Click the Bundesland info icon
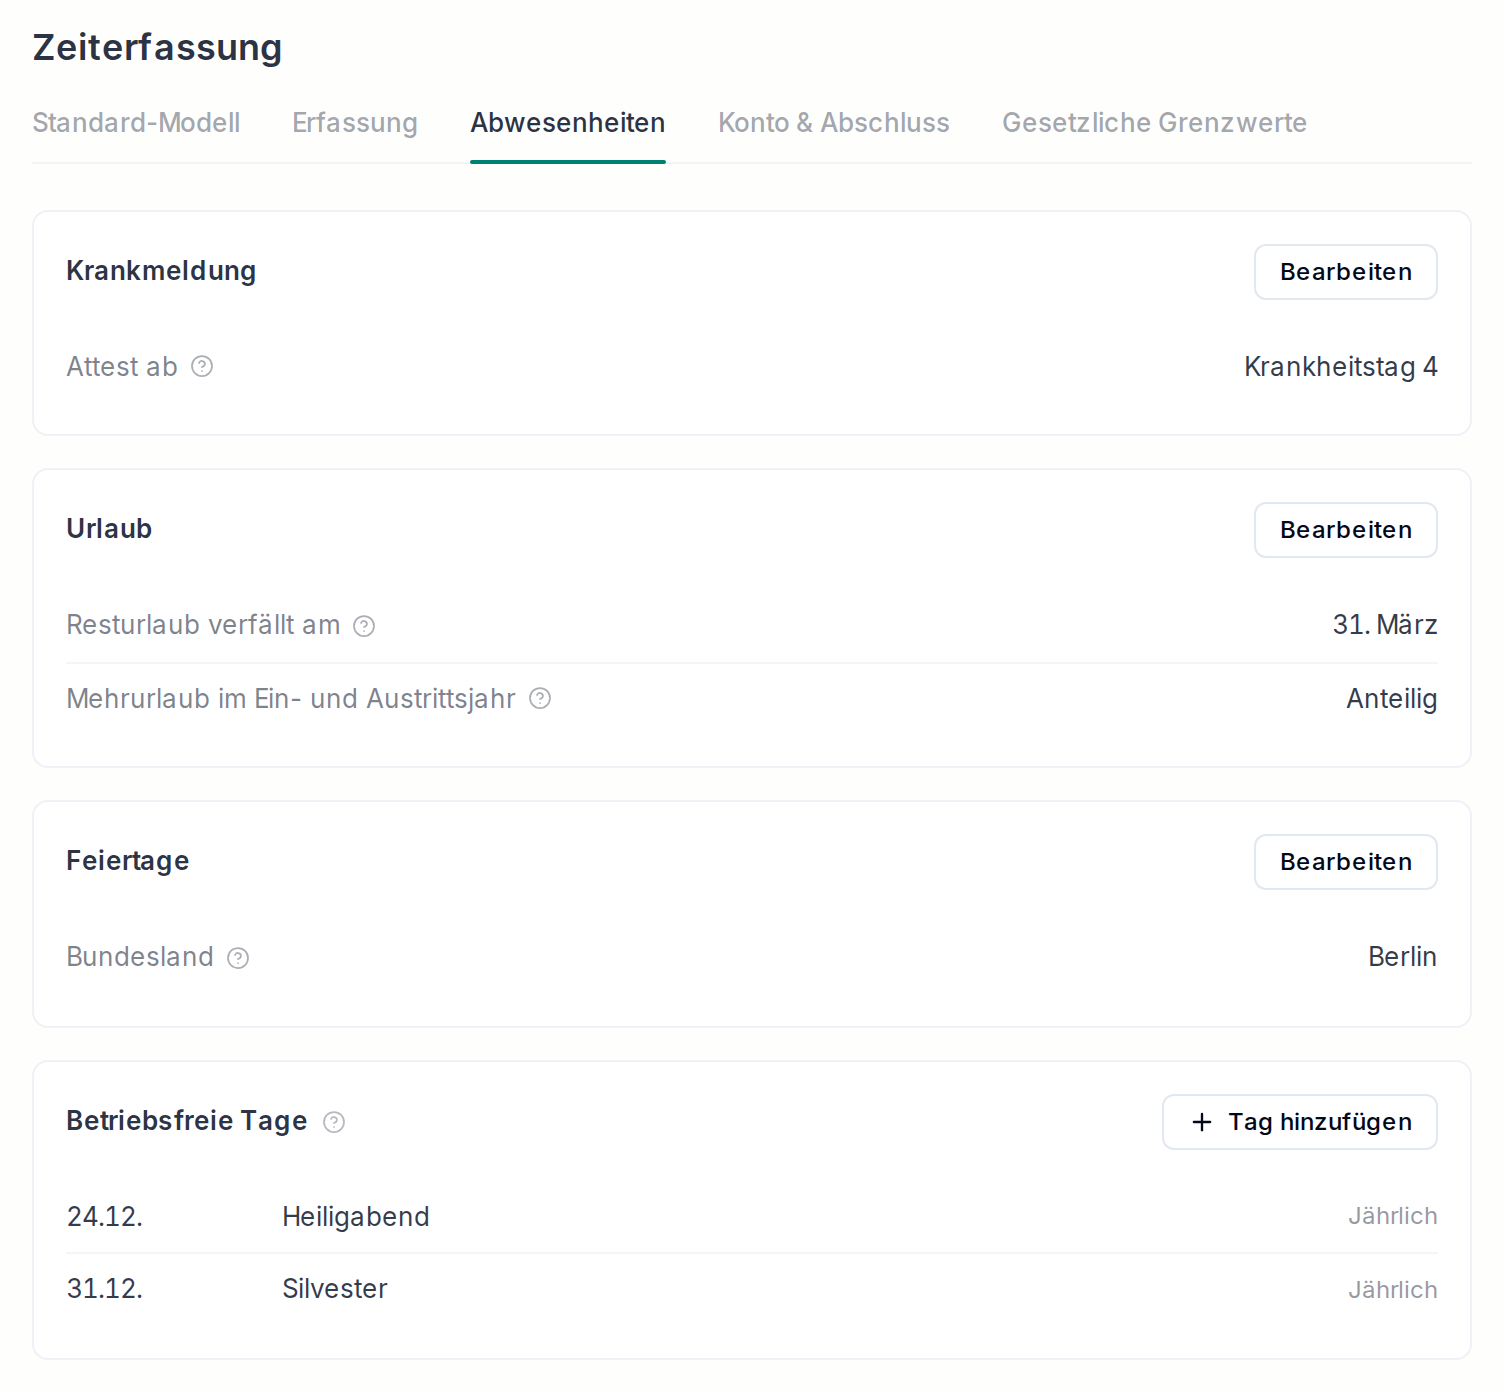The height and width of the screenshot is (1392, 1504). [x=238, y=958]
